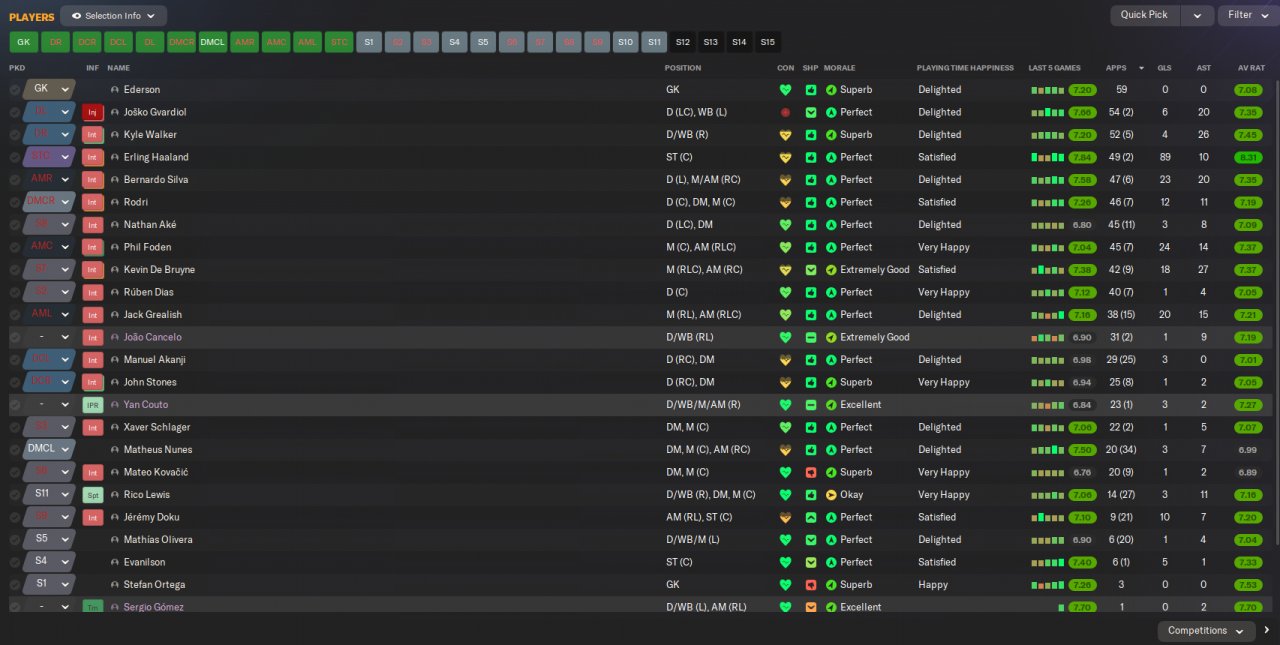Expand the Quick Pick arrow menu
This screenshot has width=1280, height=645.
click(1197, 15)
